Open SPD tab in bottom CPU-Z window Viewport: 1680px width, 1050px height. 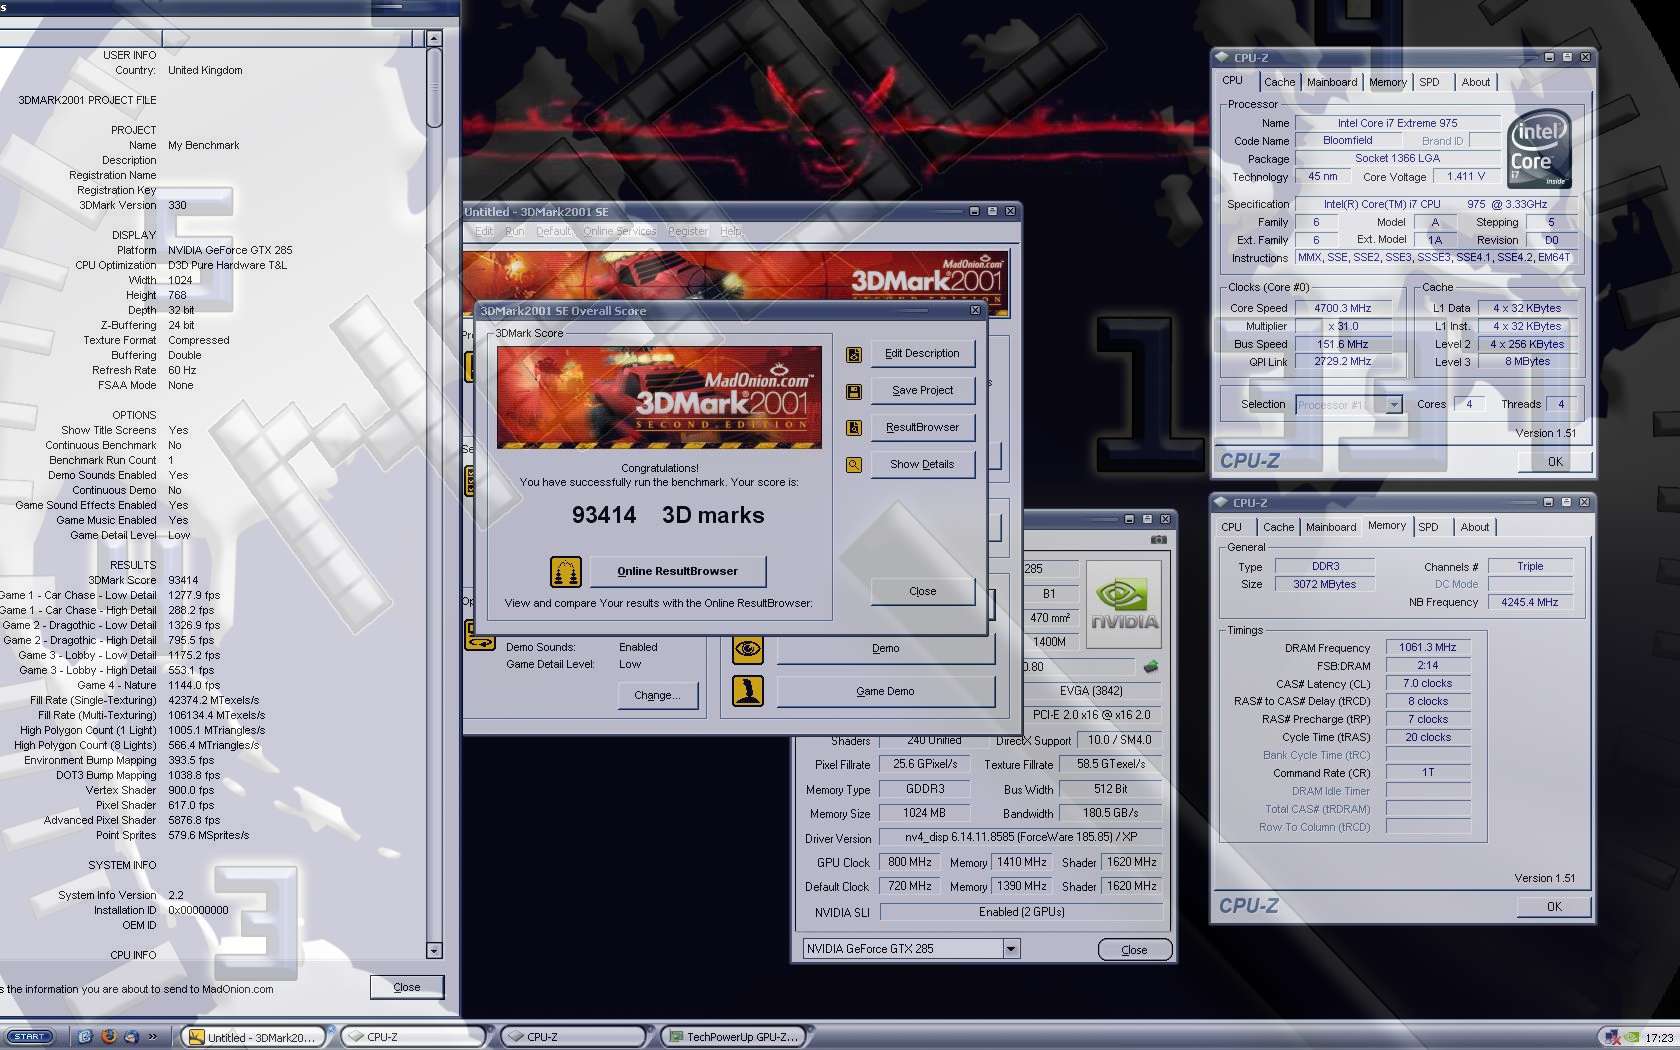[1429, 527]
